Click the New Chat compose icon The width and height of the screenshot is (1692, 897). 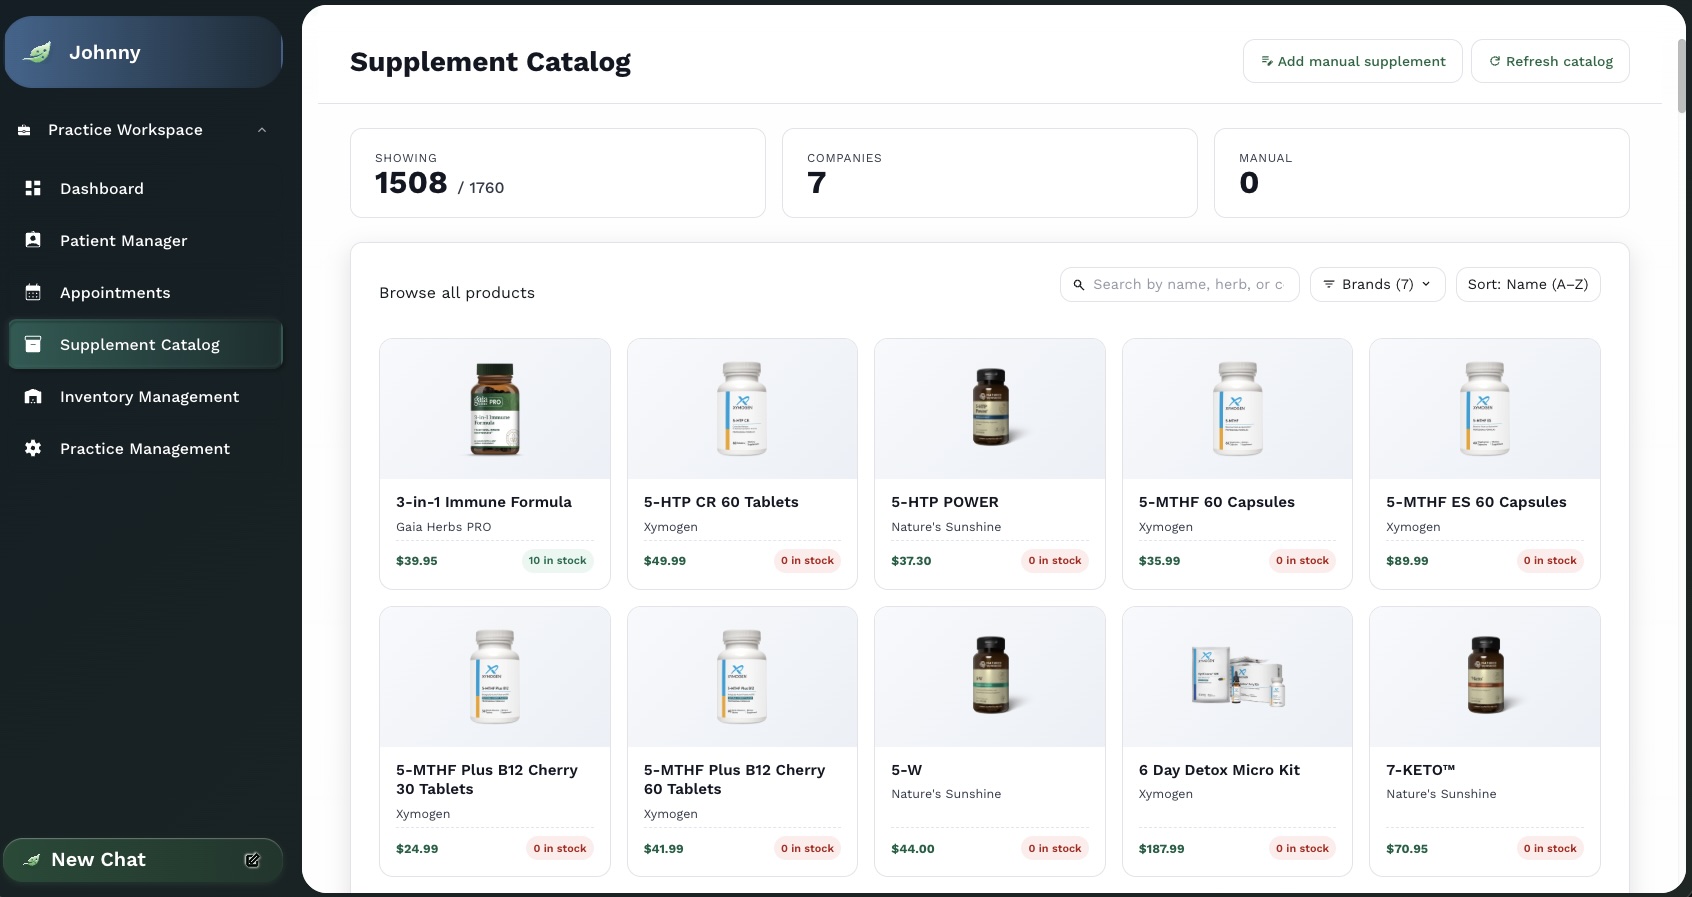(253, 860)
